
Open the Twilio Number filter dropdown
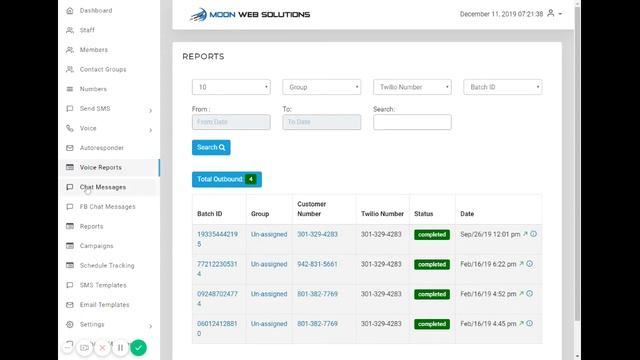point(412,87)
